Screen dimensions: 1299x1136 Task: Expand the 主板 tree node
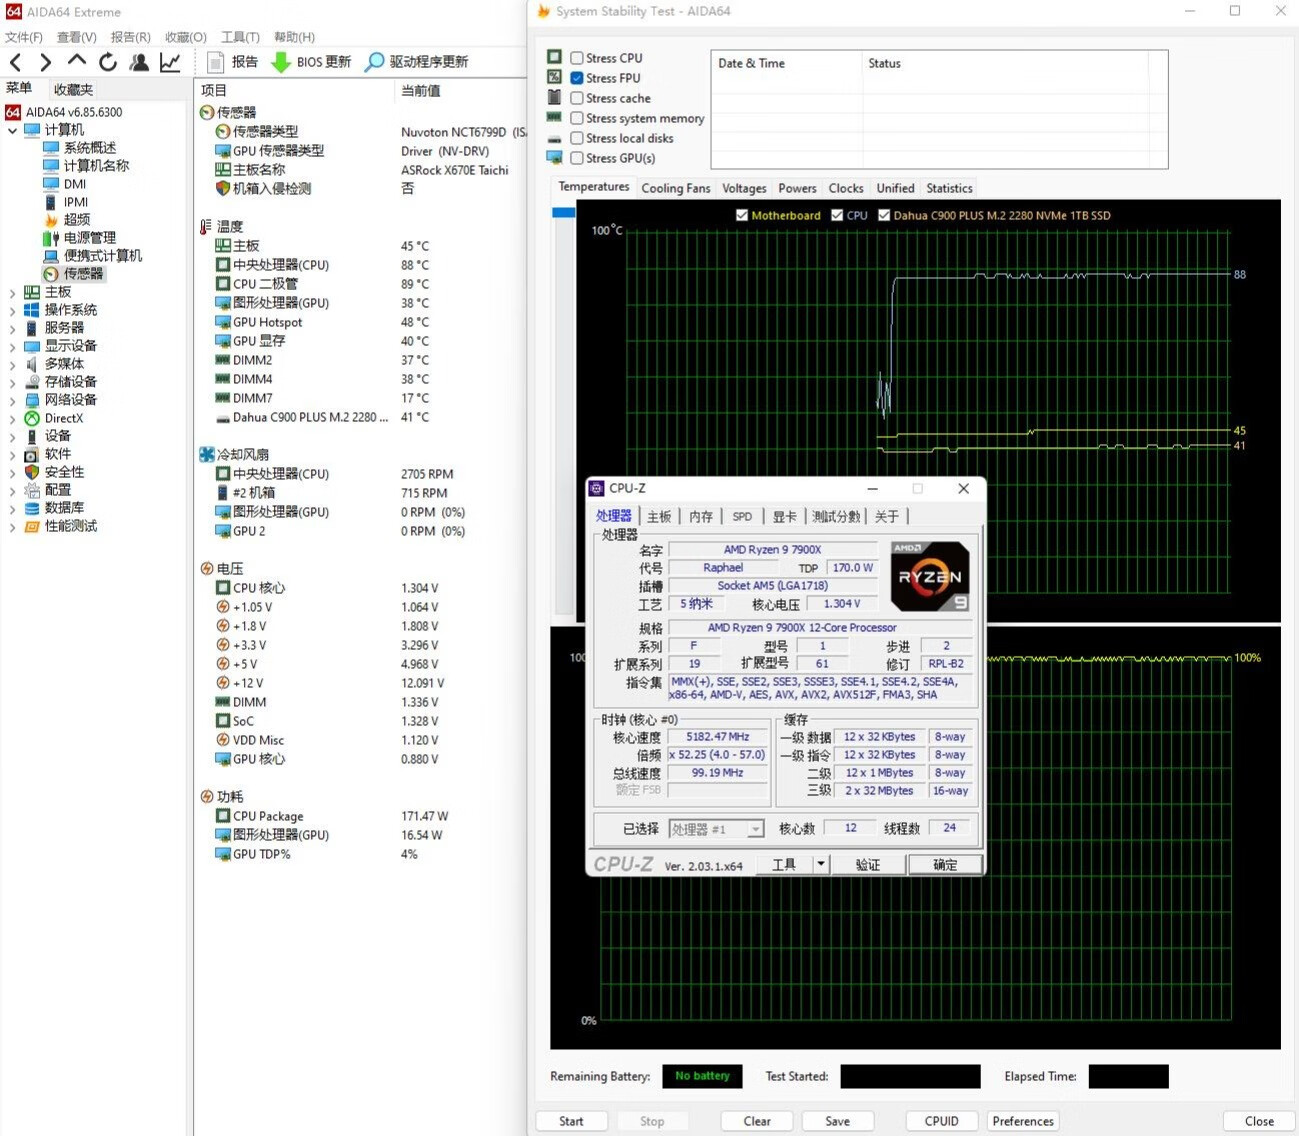pyautogui.click(x=12, y=292)
